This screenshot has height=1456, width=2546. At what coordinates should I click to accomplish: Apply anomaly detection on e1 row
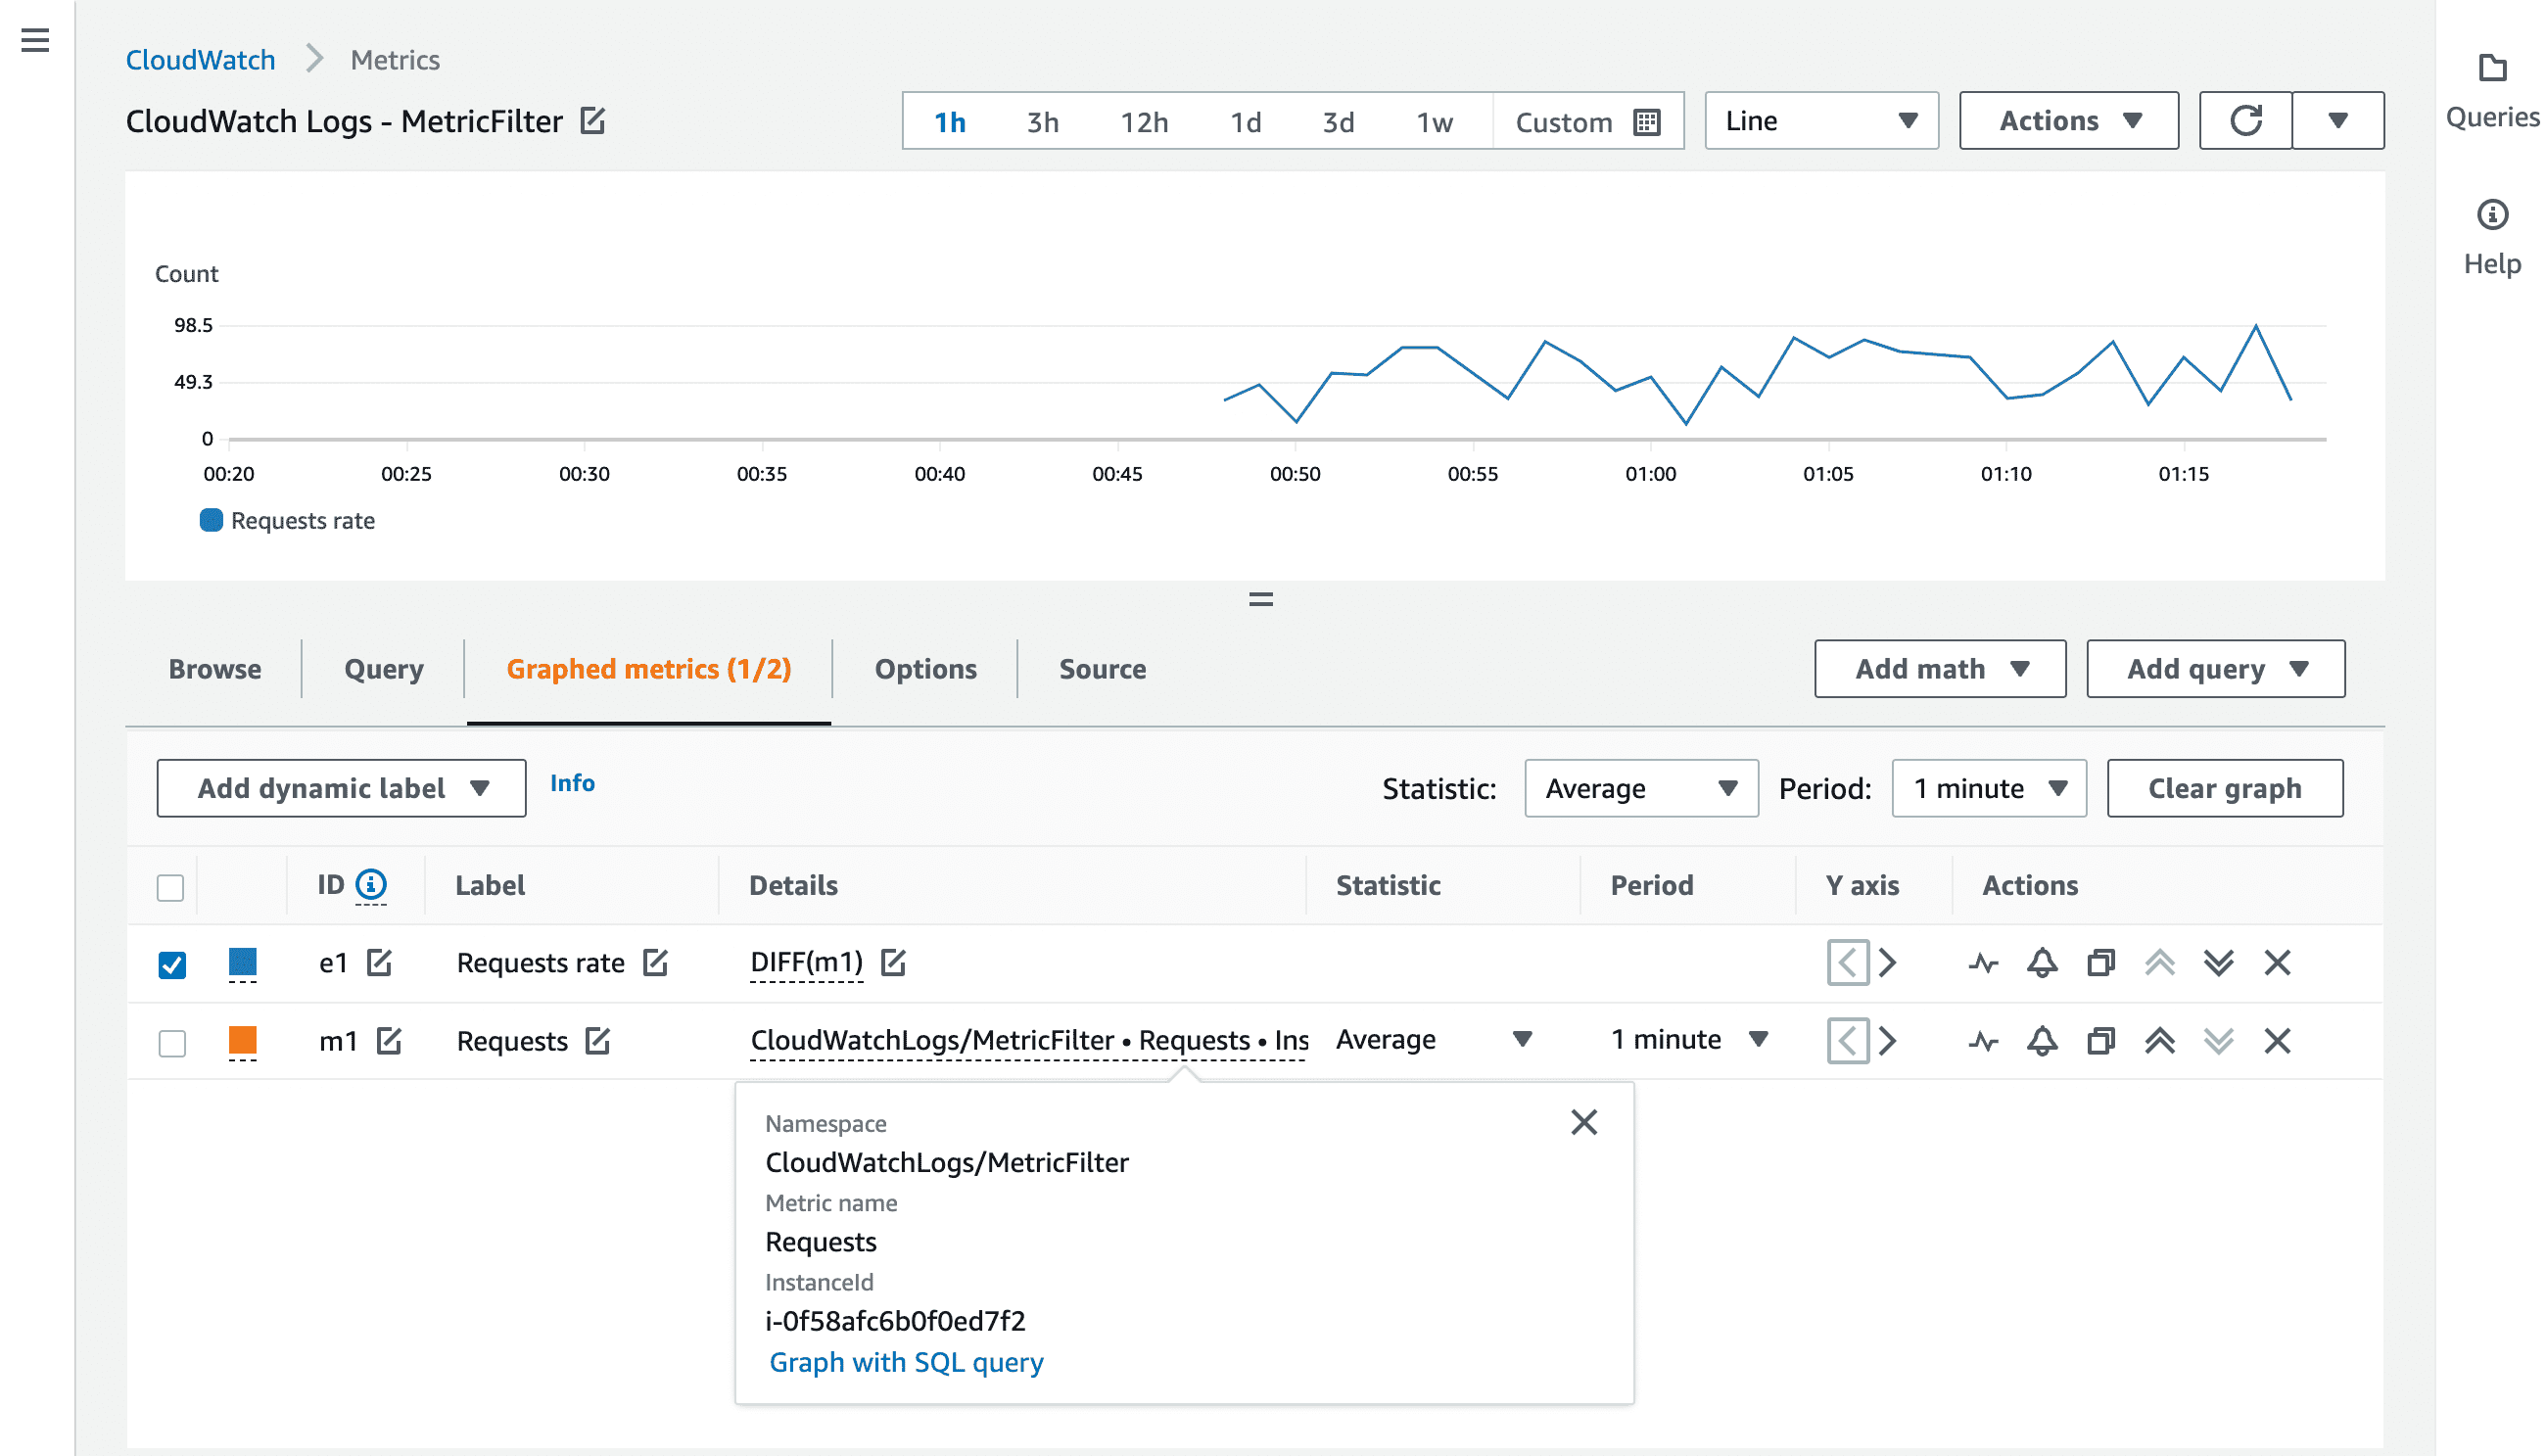coord(1984,963)
